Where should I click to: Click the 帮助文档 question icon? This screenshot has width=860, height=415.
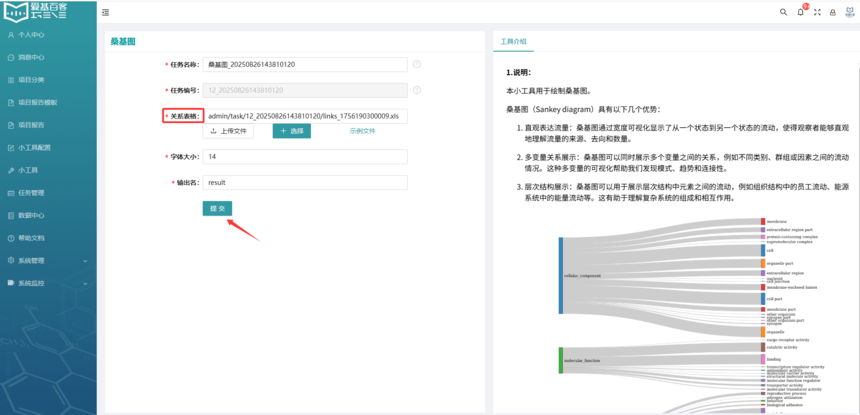[11, 238]
